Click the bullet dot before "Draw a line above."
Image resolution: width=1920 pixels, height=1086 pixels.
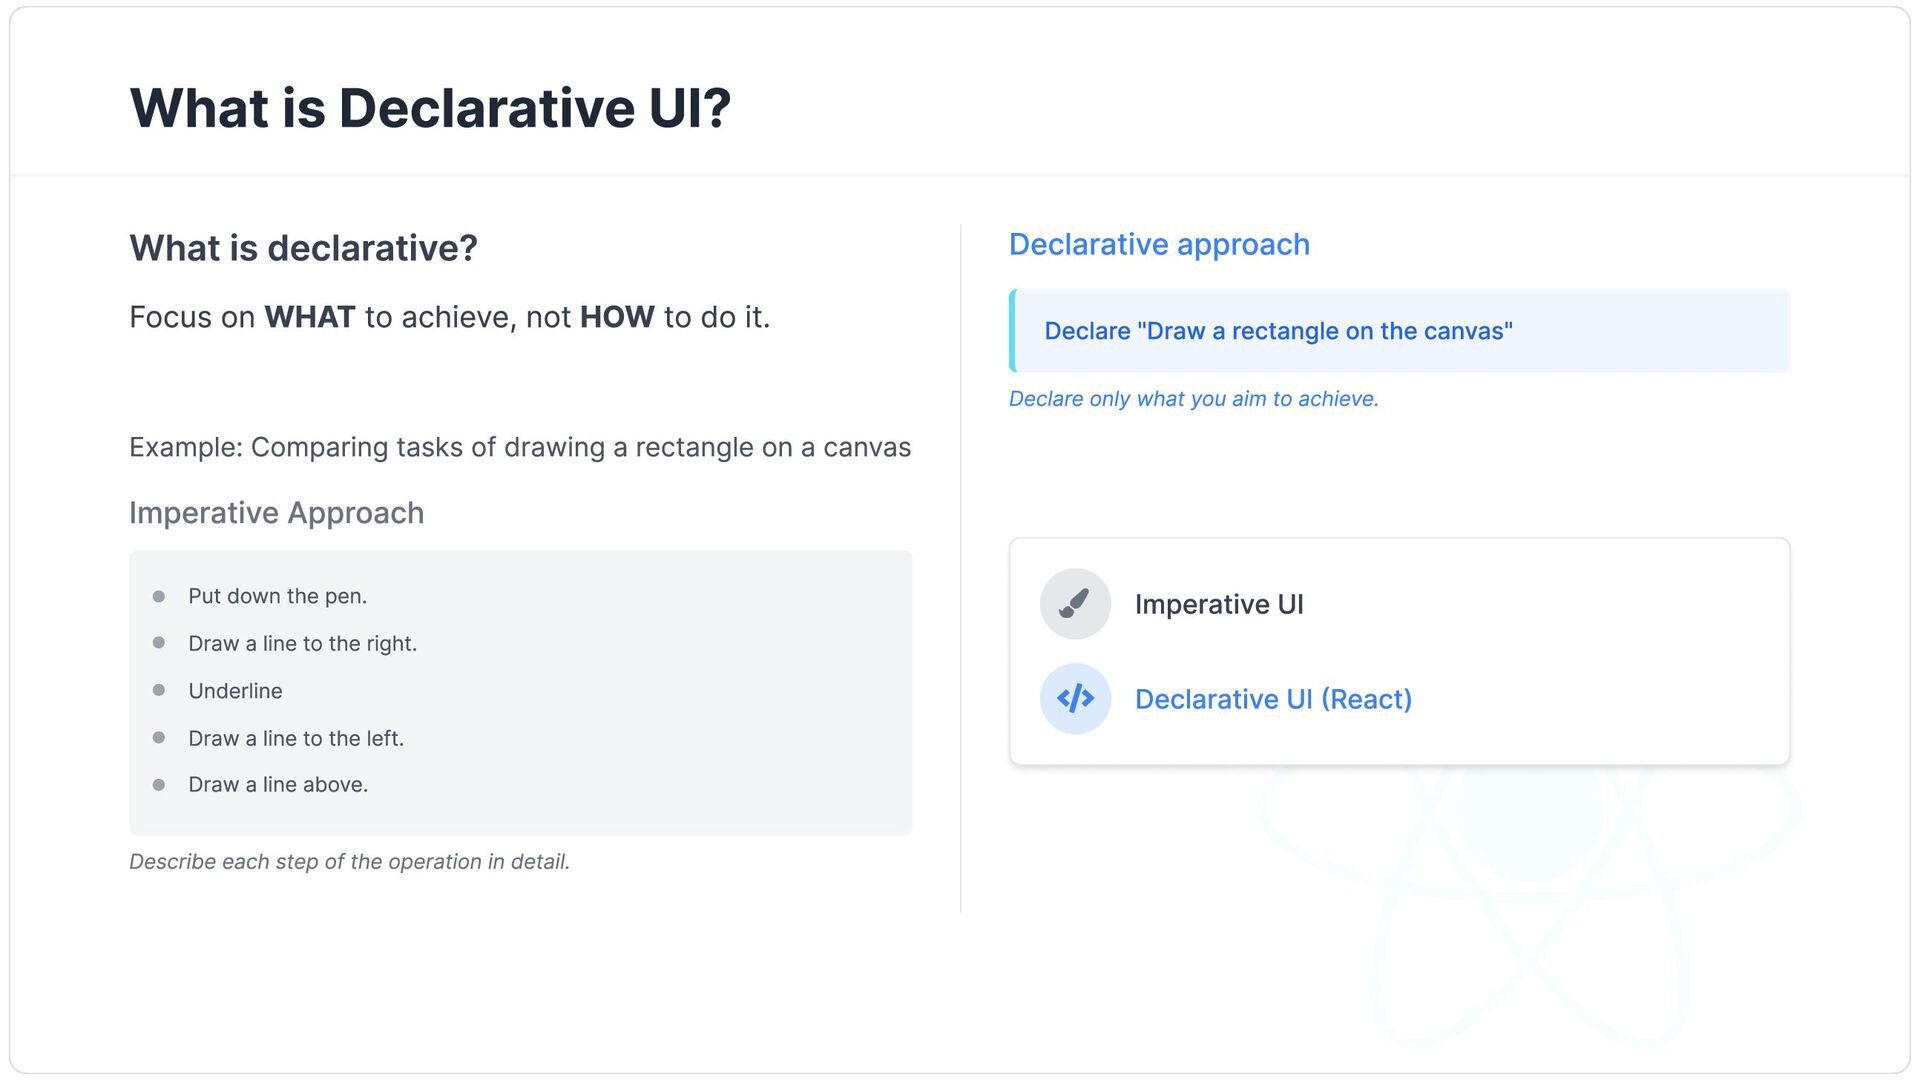coord(158,785)
